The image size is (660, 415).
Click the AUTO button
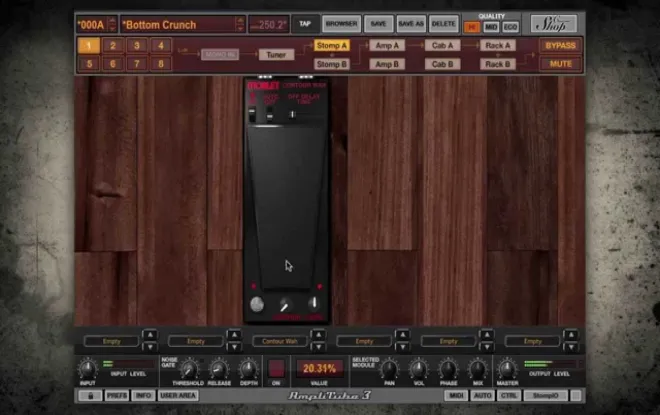pos(482,396)
